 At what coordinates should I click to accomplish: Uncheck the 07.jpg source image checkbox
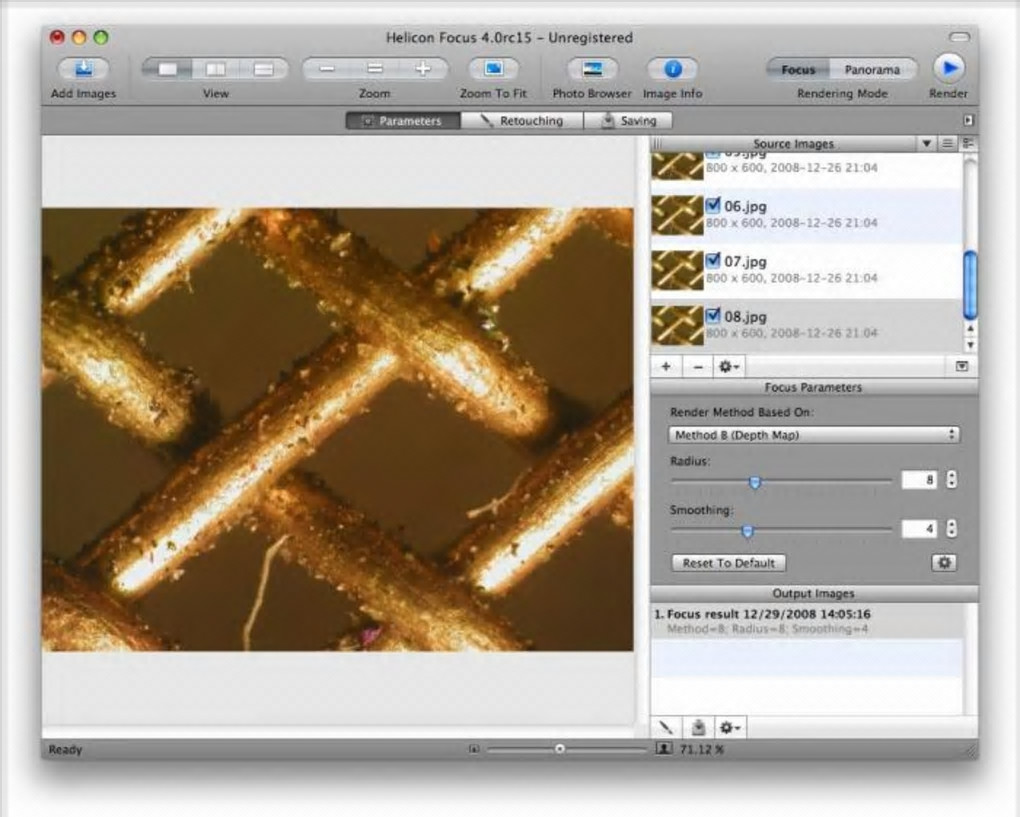(713, 261)
